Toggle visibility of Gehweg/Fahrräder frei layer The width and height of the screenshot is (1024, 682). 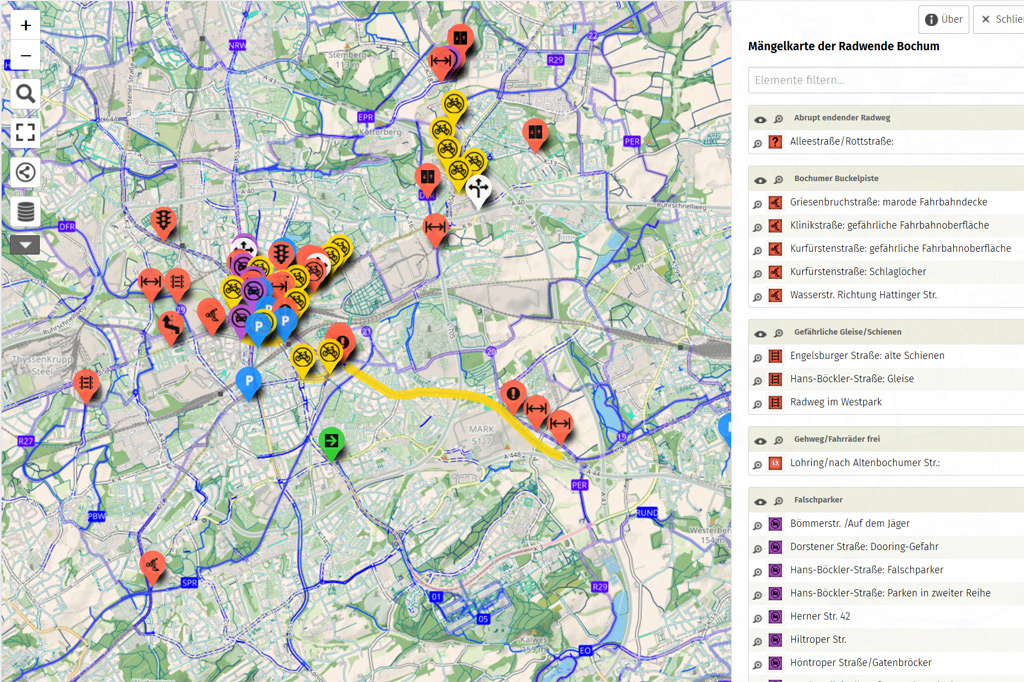point(760,441)
